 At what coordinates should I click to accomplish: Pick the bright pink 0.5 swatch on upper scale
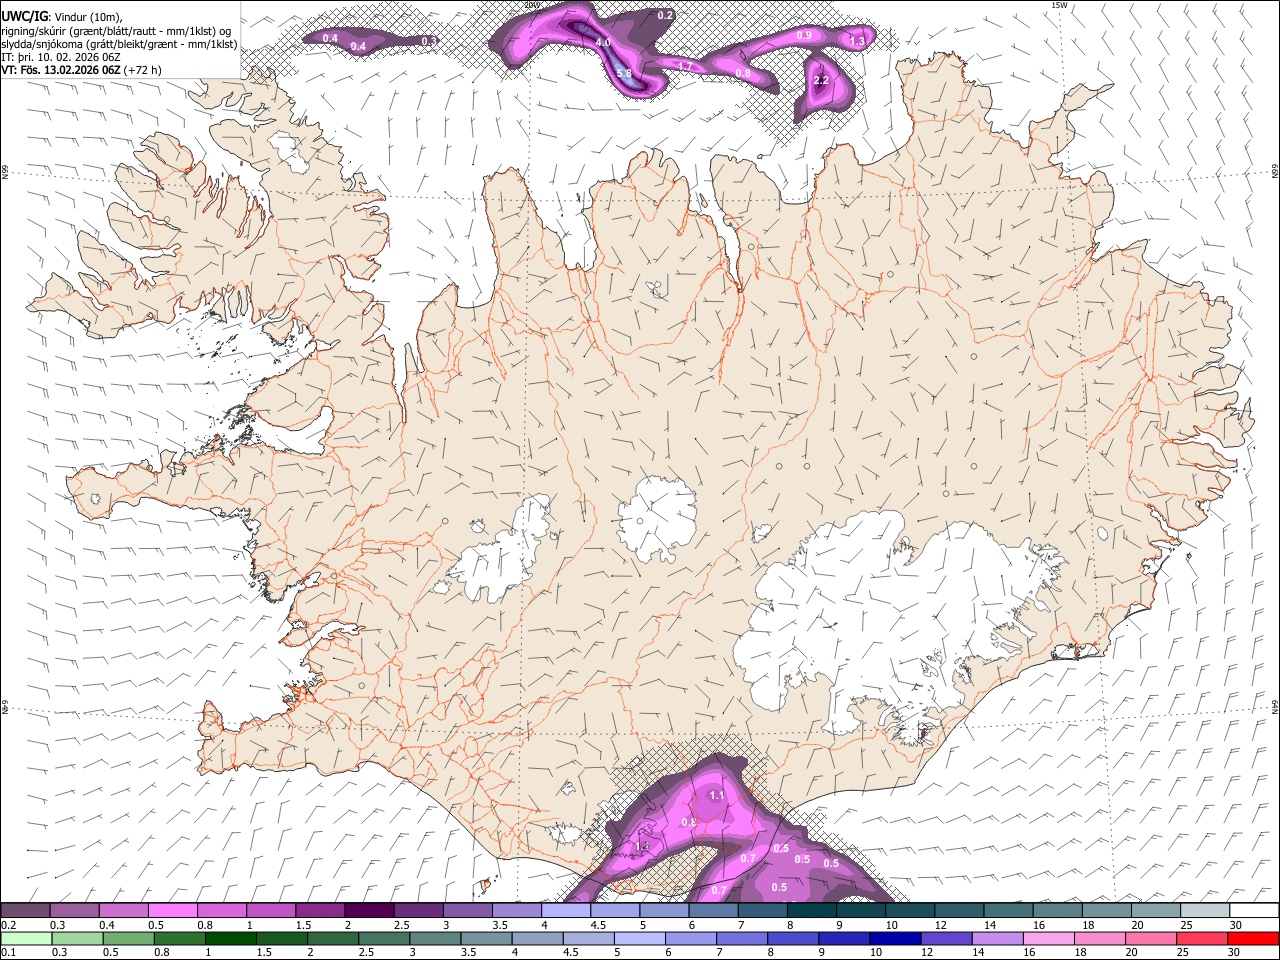(x=172, y=911)
